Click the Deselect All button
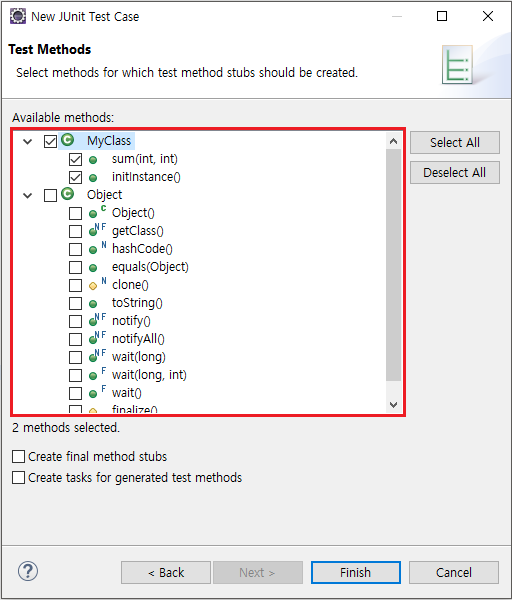 (455, 173)
